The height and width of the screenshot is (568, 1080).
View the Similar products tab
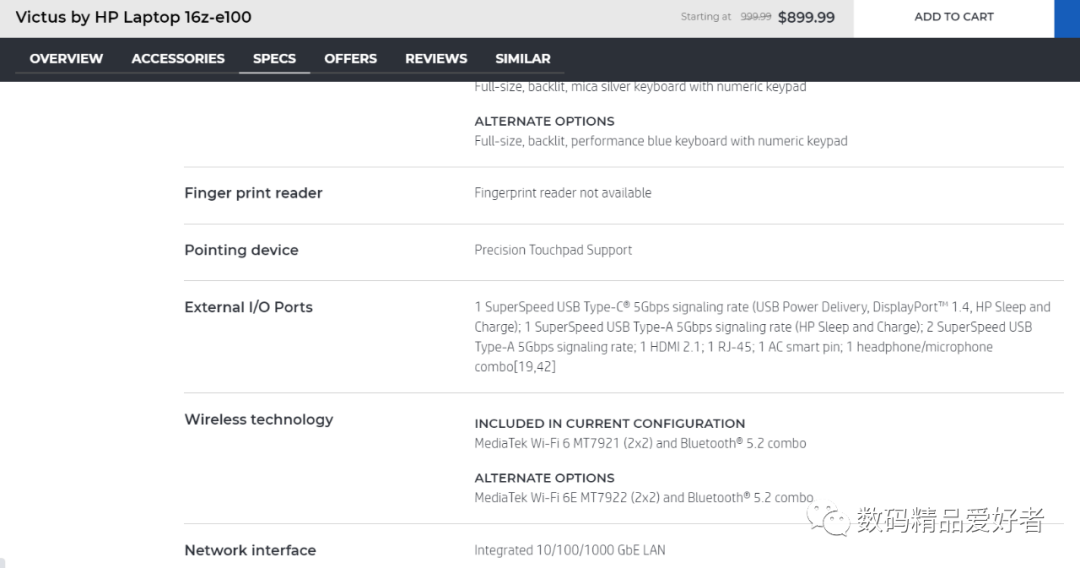pos(523,59)
